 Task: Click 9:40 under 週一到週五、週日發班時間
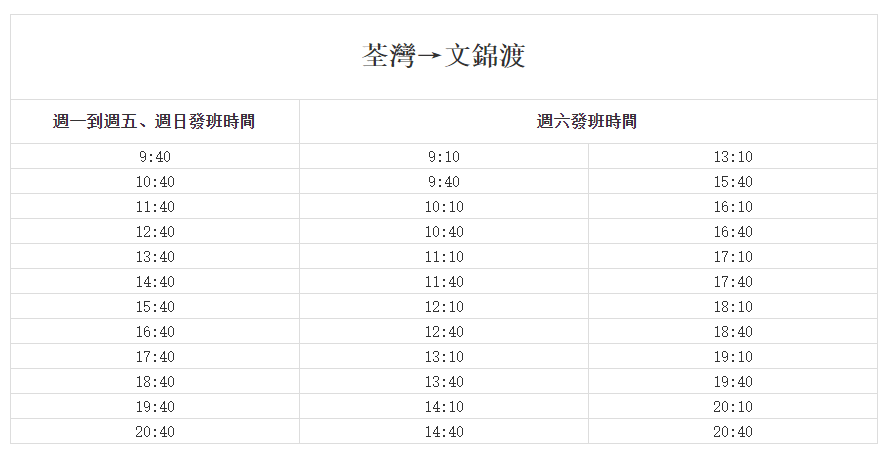[x=155, y=157]
